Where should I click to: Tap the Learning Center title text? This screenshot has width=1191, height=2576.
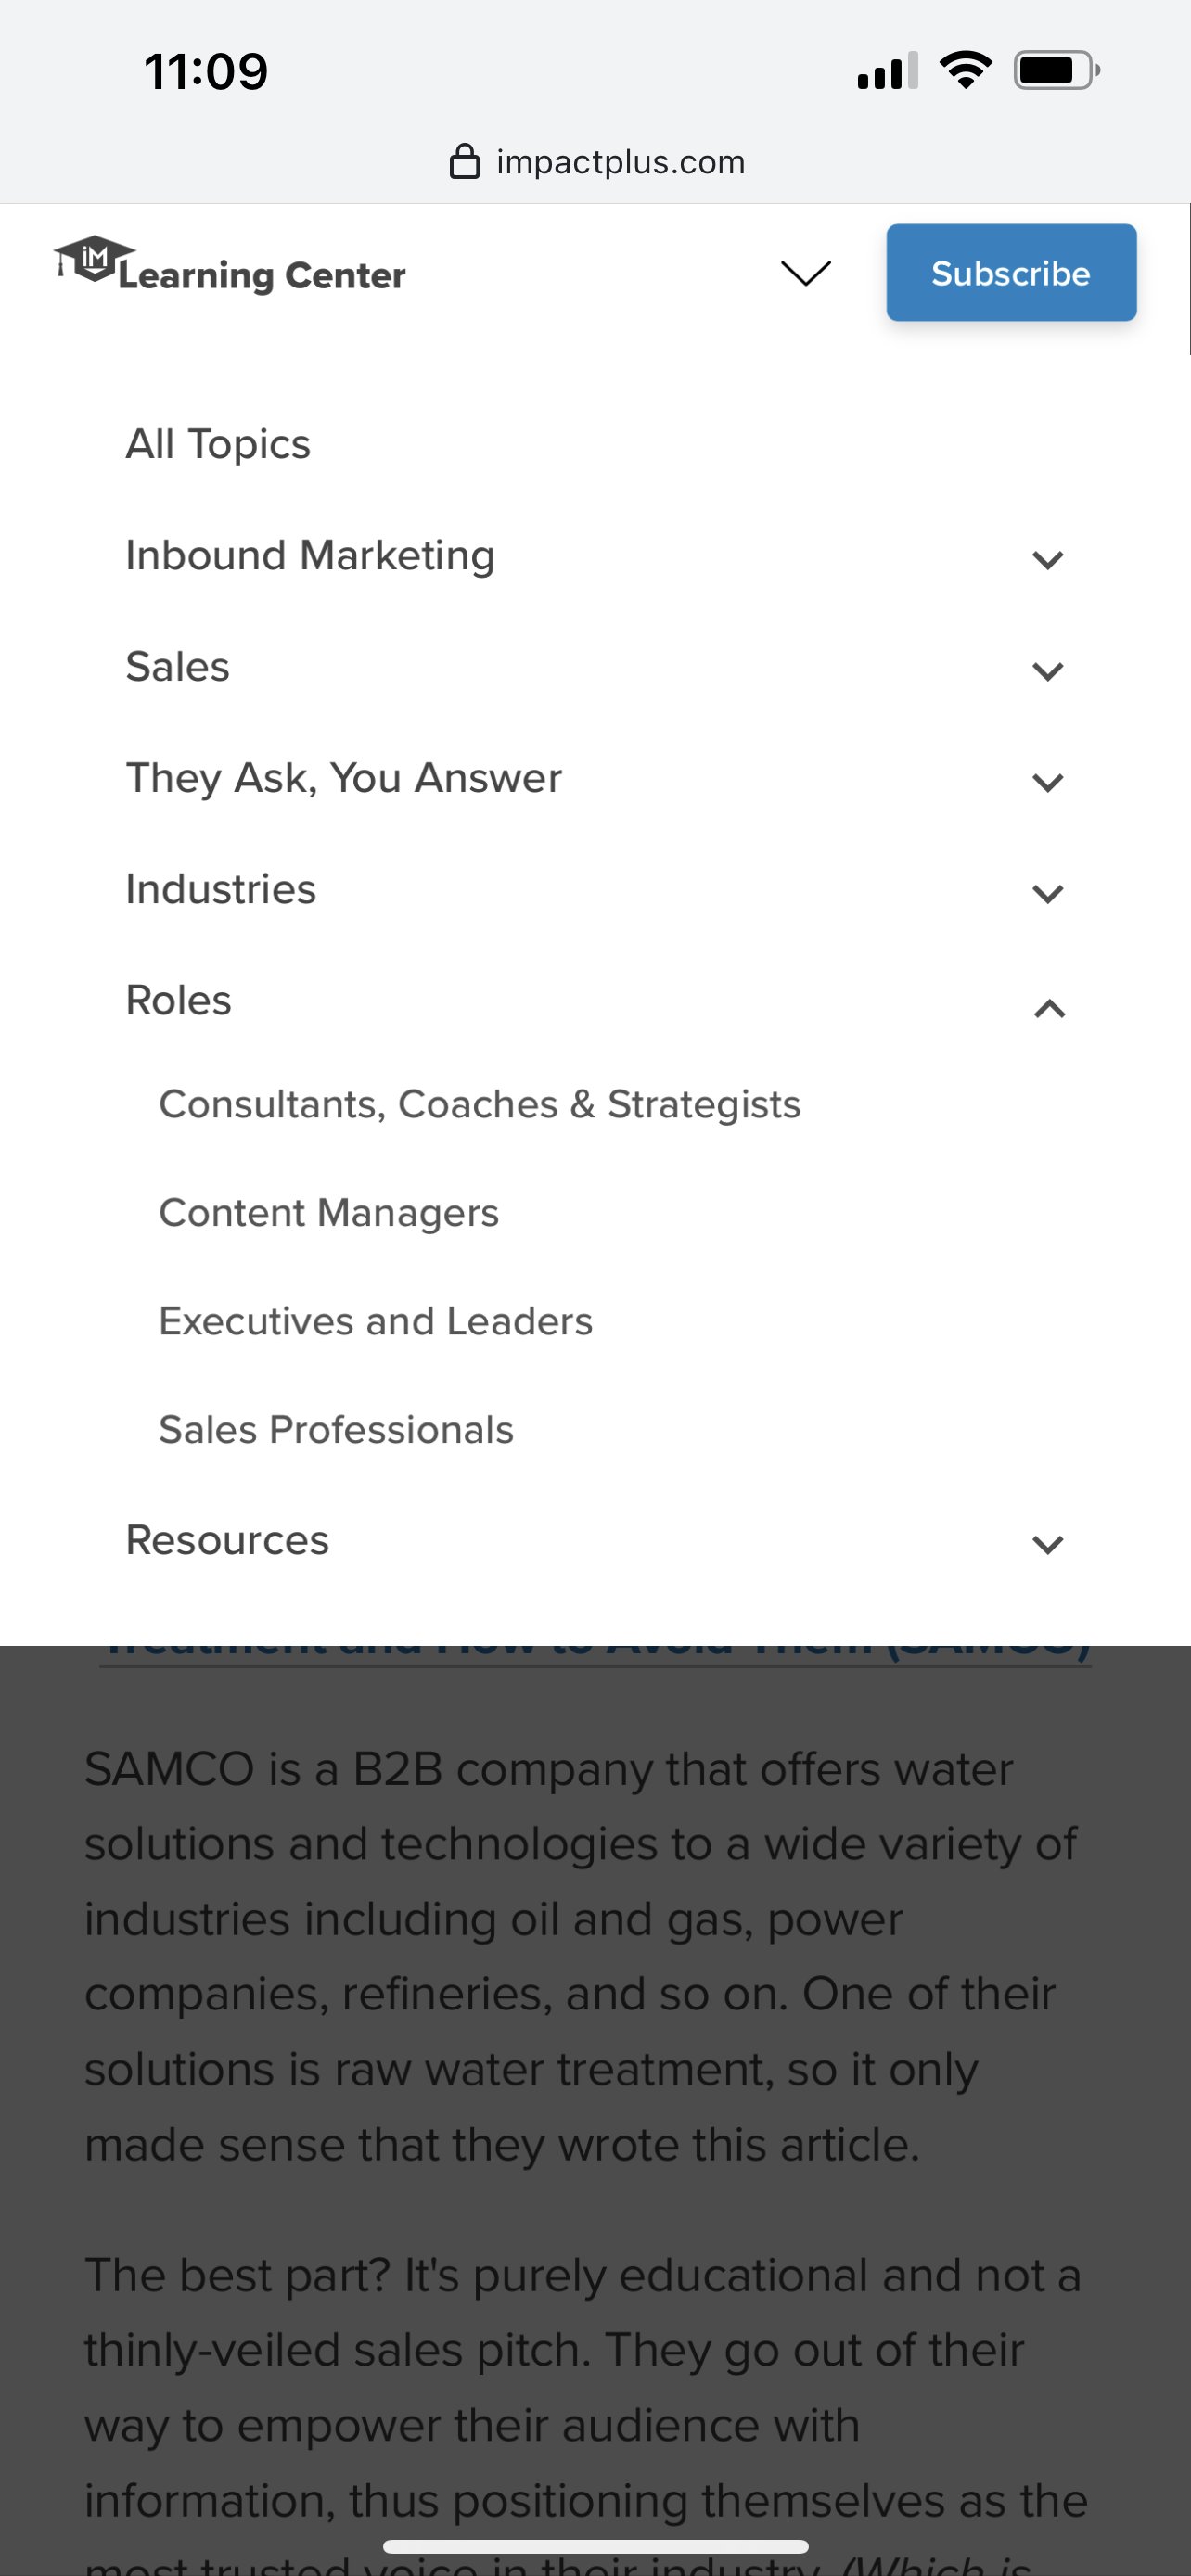(x=262, y=276)
